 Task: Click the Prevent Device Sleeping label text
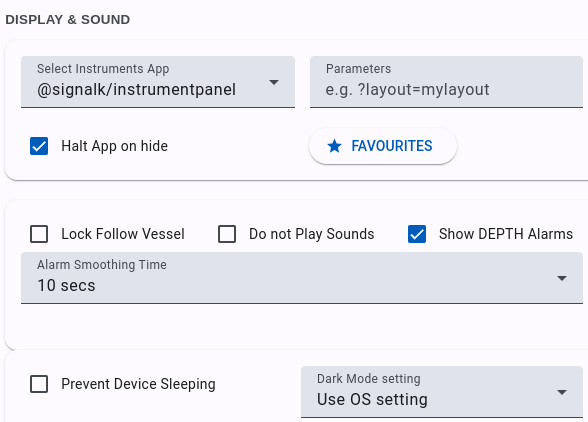click(138, 384)
